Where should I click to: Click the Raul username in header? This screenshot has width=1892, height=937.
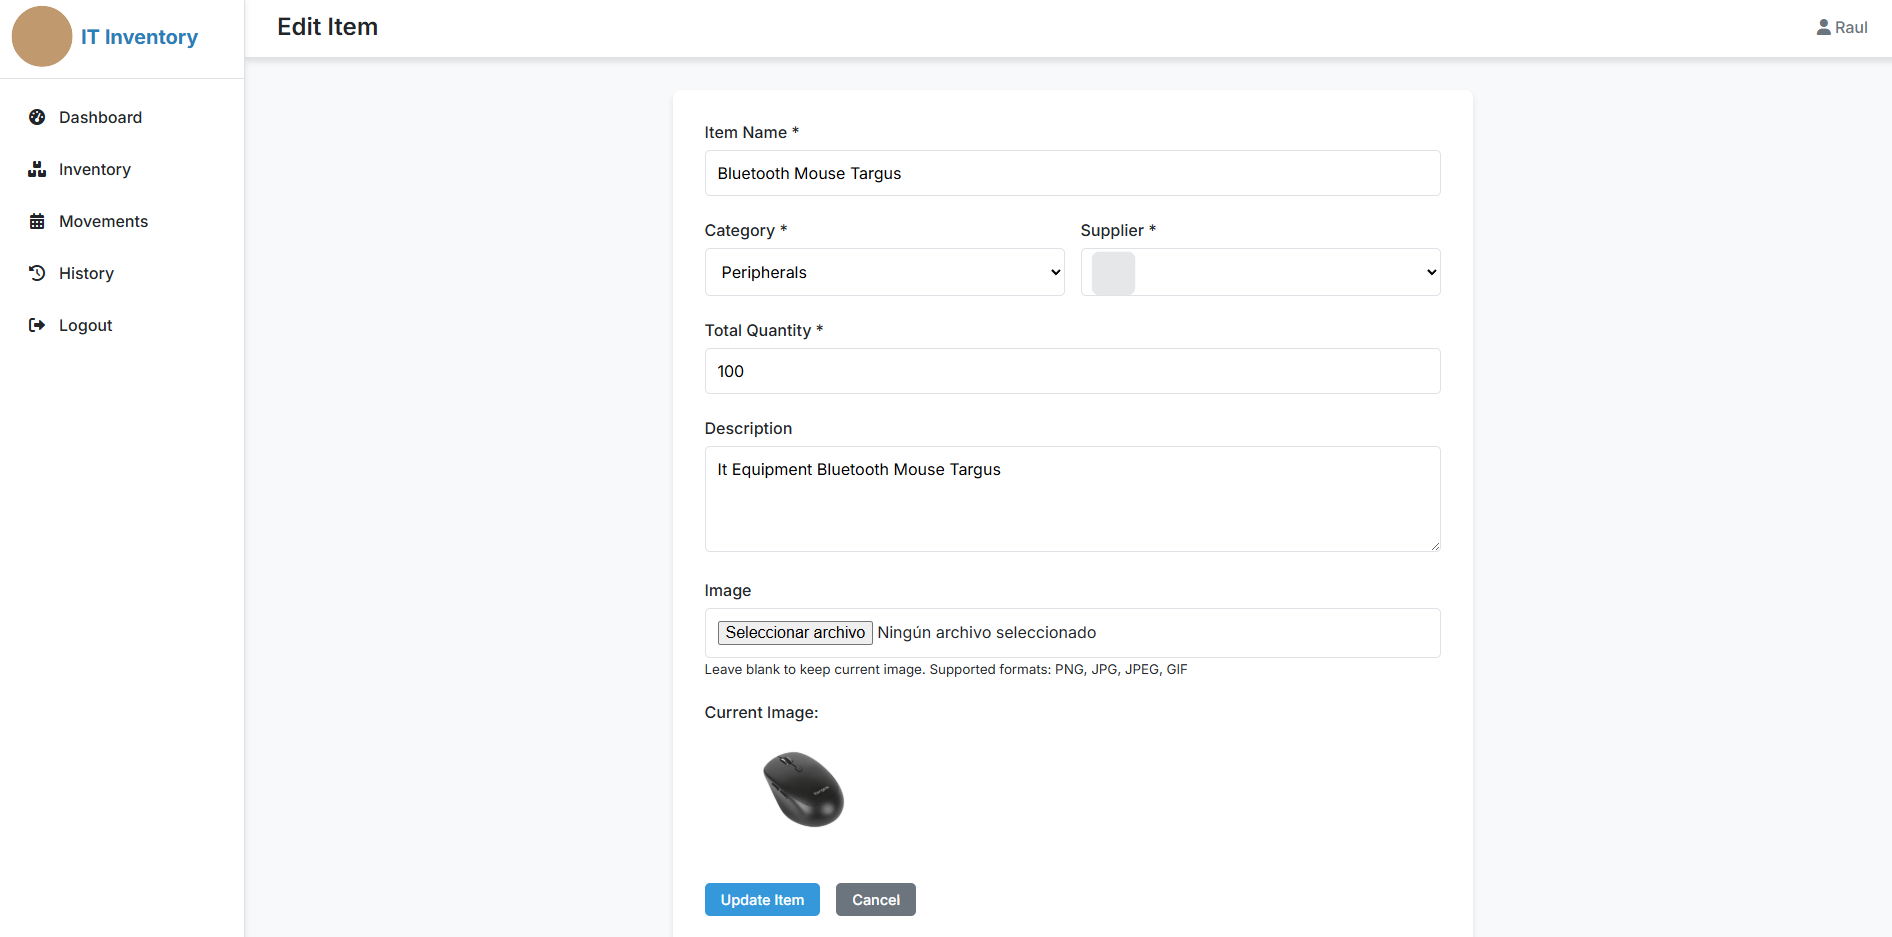click(1851, 27)
